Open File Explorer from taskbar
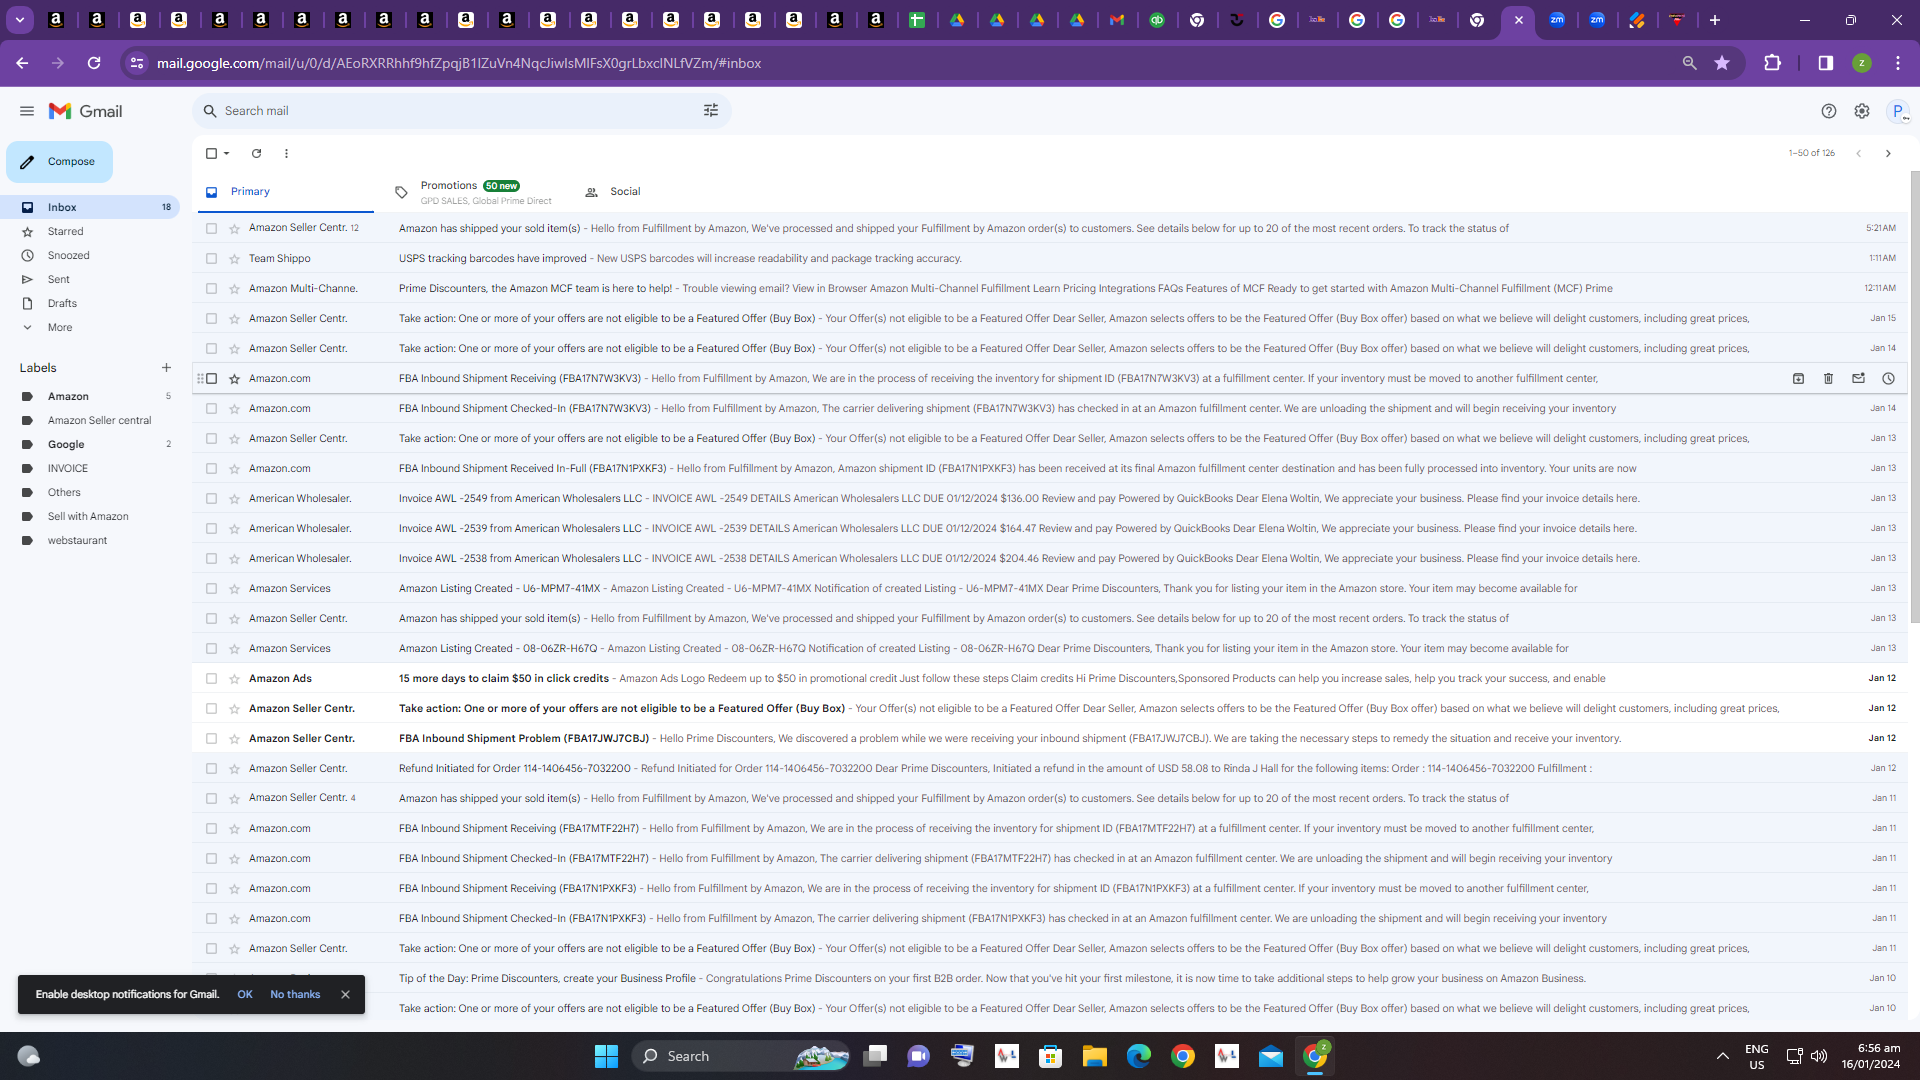Image resolution: width=1920 pixels, height=1080 pixels. (1094, 1056)
